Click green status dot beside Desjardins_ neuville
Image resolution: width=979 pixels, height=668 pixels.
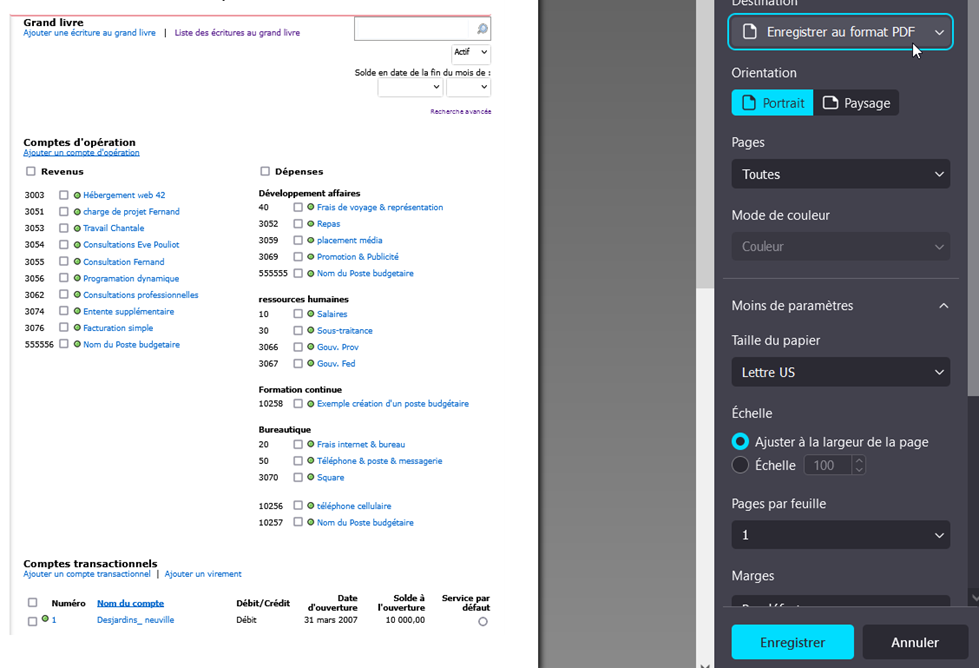(x=45, y=619)
